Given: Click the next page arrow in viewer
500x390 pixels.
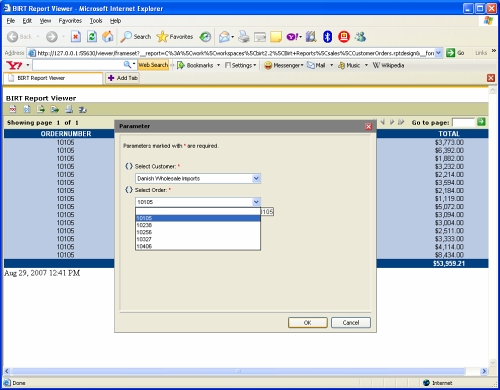Looking at the screenshot, I should [x=392, y=122].
